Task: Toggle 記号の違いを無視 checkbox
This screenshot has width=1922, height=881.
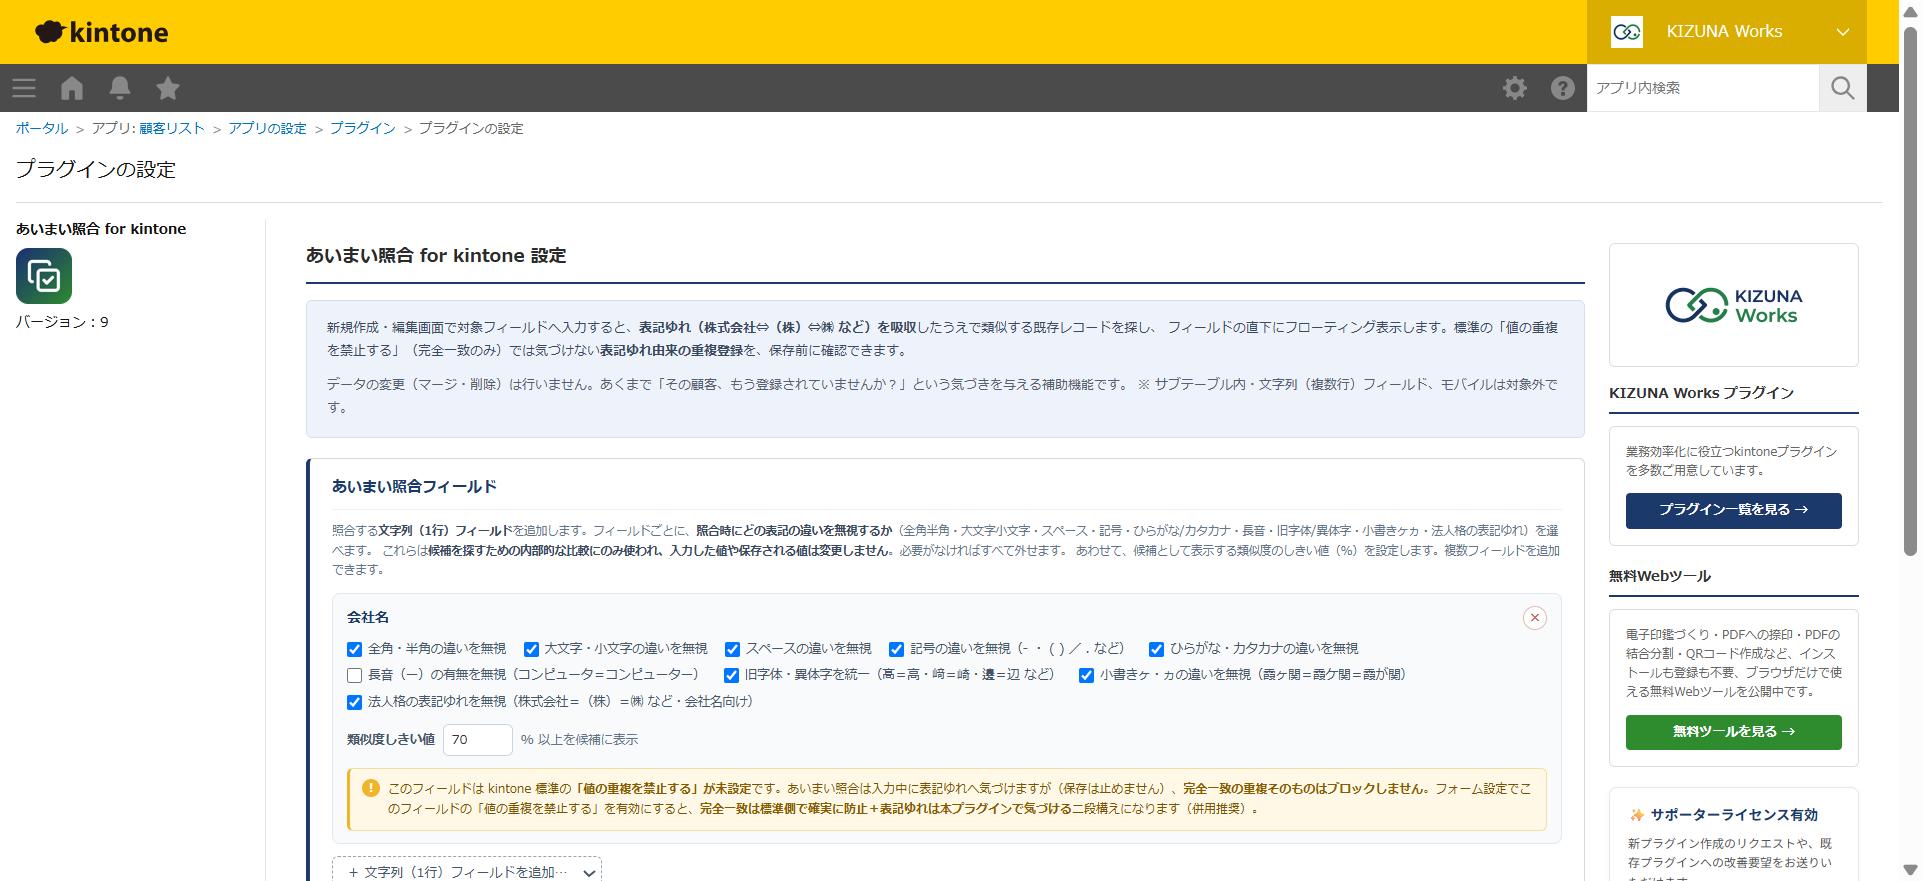Action: coord(896,649)
